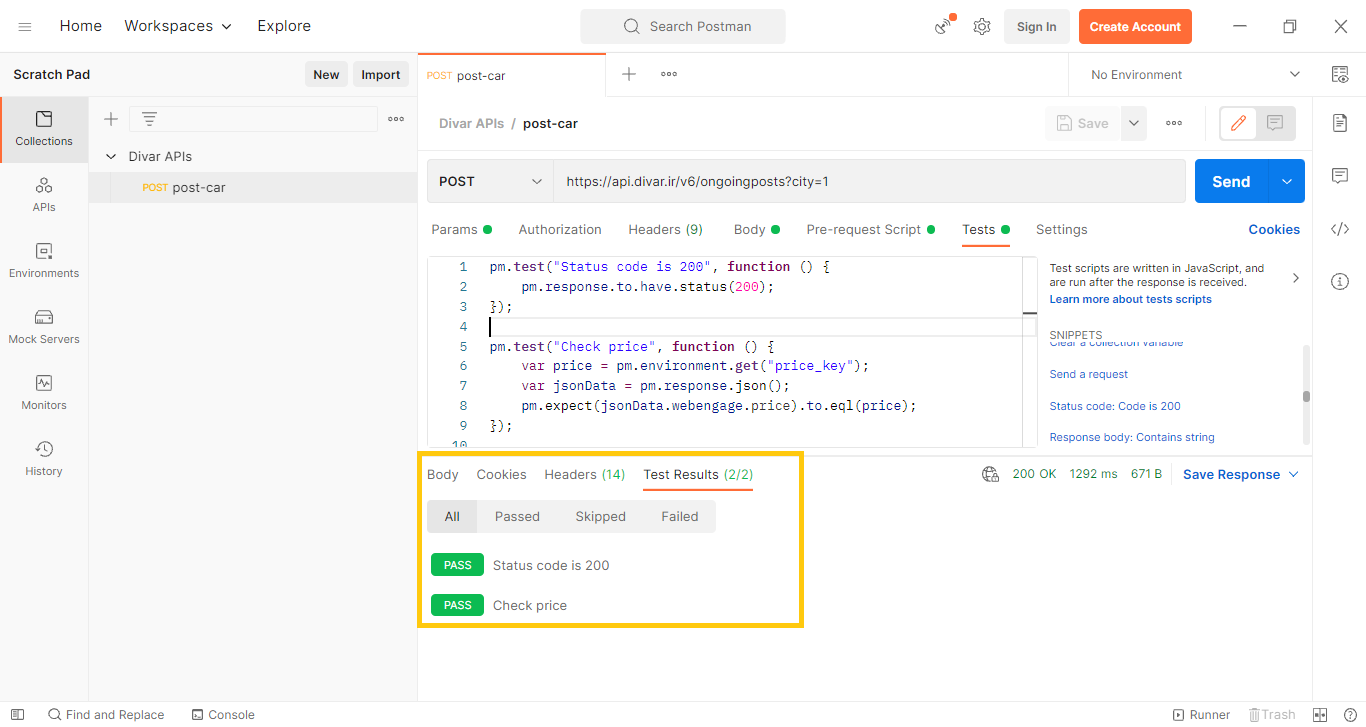
Task: Open Learn more about tests scripts link
Action: [x=1130, y=299]
